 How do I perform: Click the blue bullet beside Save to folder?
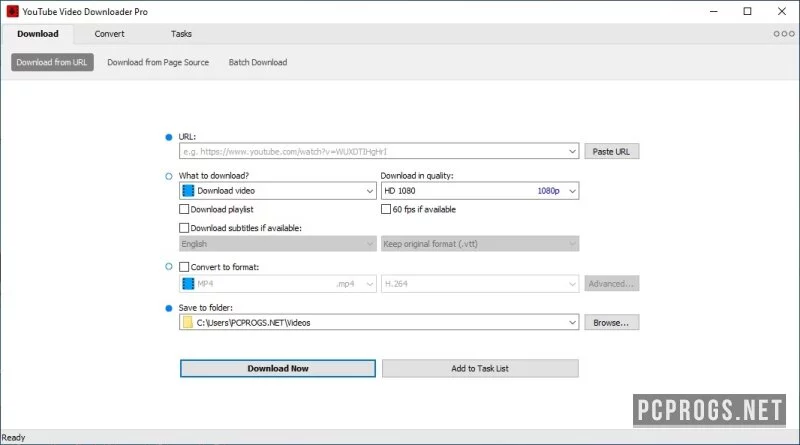coord(169,308)
